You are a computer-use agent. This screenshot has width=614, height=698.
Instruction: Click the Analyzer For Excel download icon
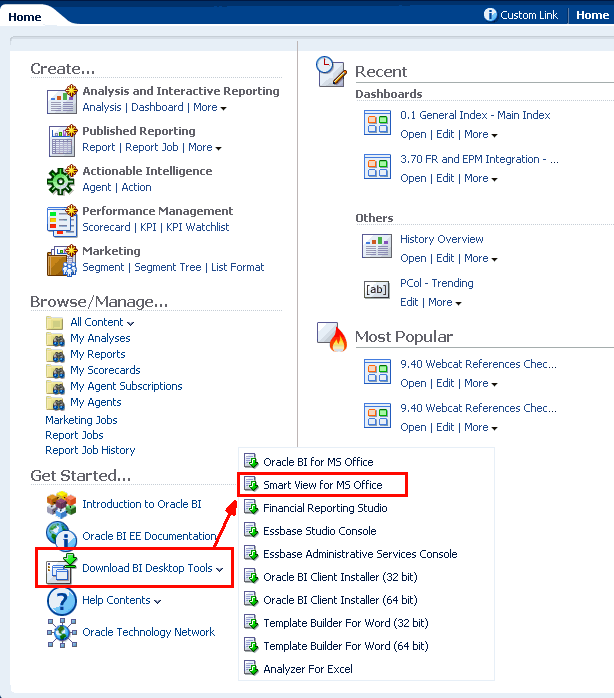coord(251,668)
